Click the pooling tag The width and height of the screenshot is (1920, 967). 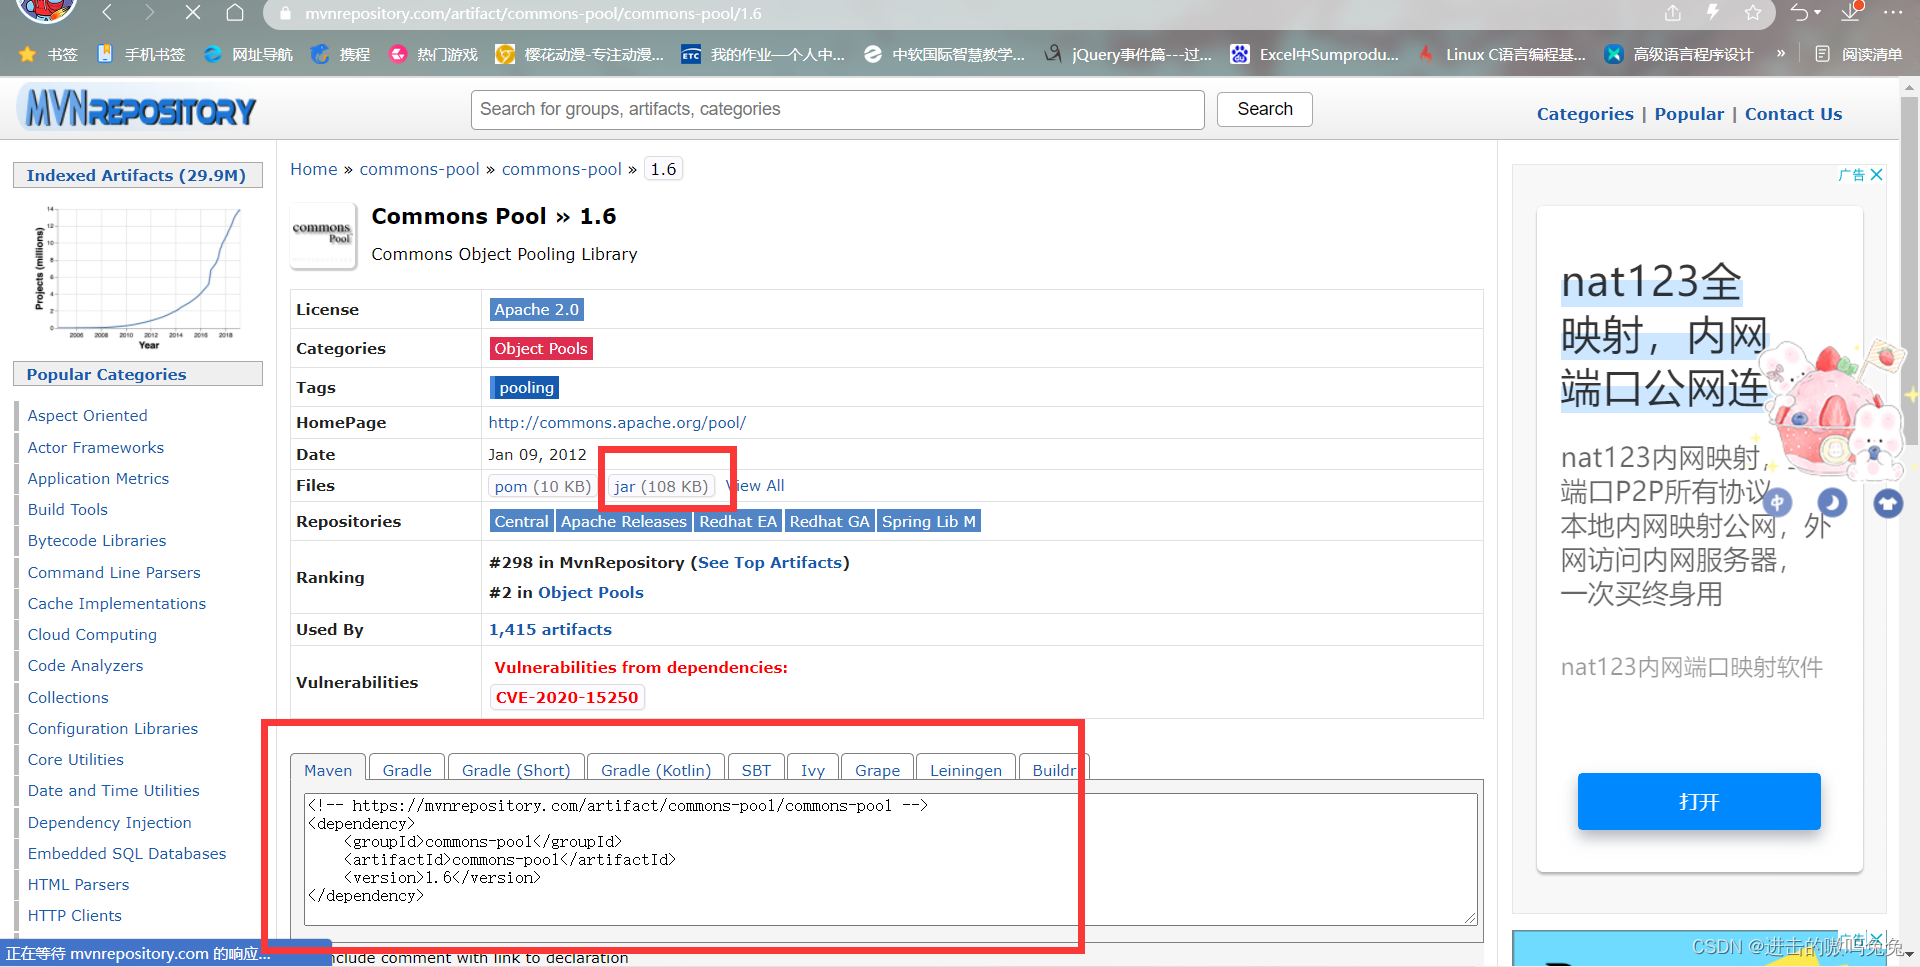(x=525, y=387)
